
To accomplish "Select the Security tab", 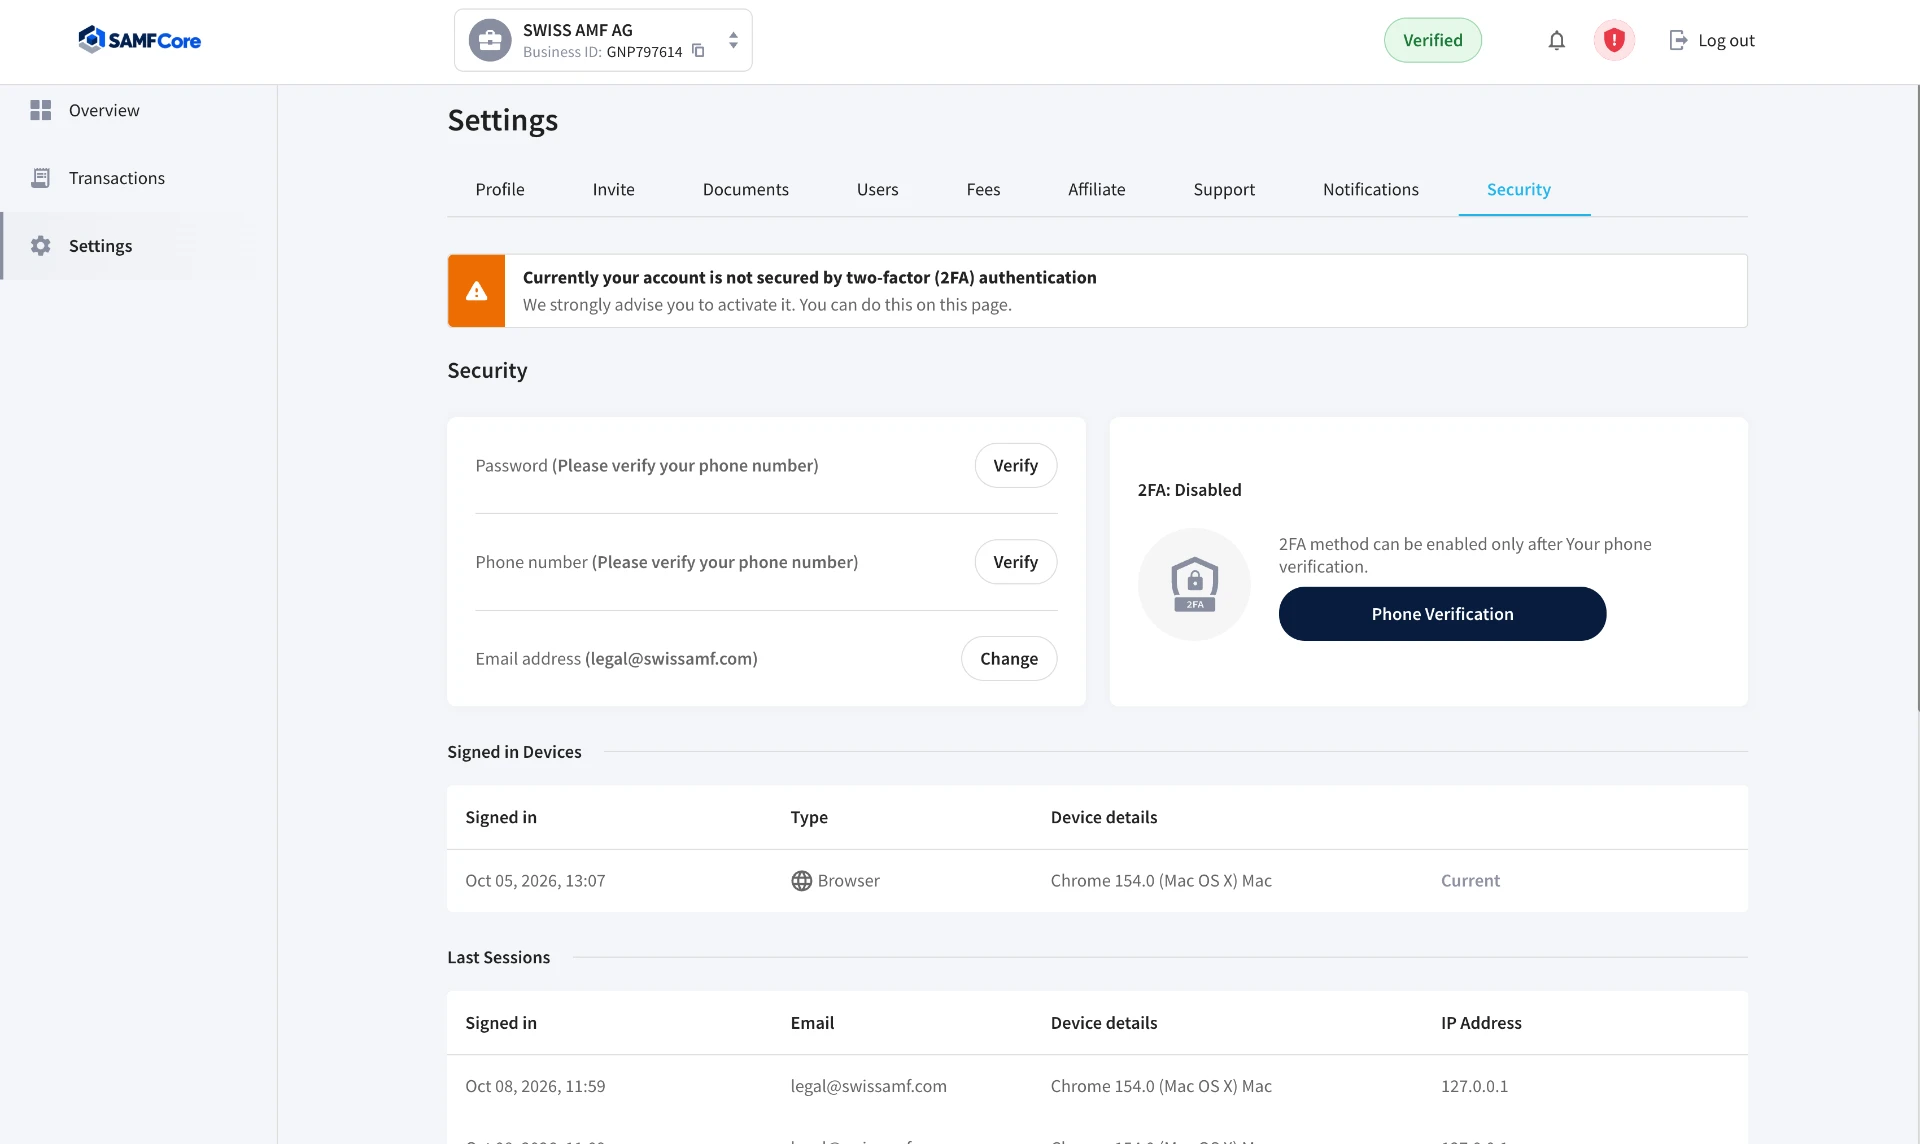I will [1518, 189].
